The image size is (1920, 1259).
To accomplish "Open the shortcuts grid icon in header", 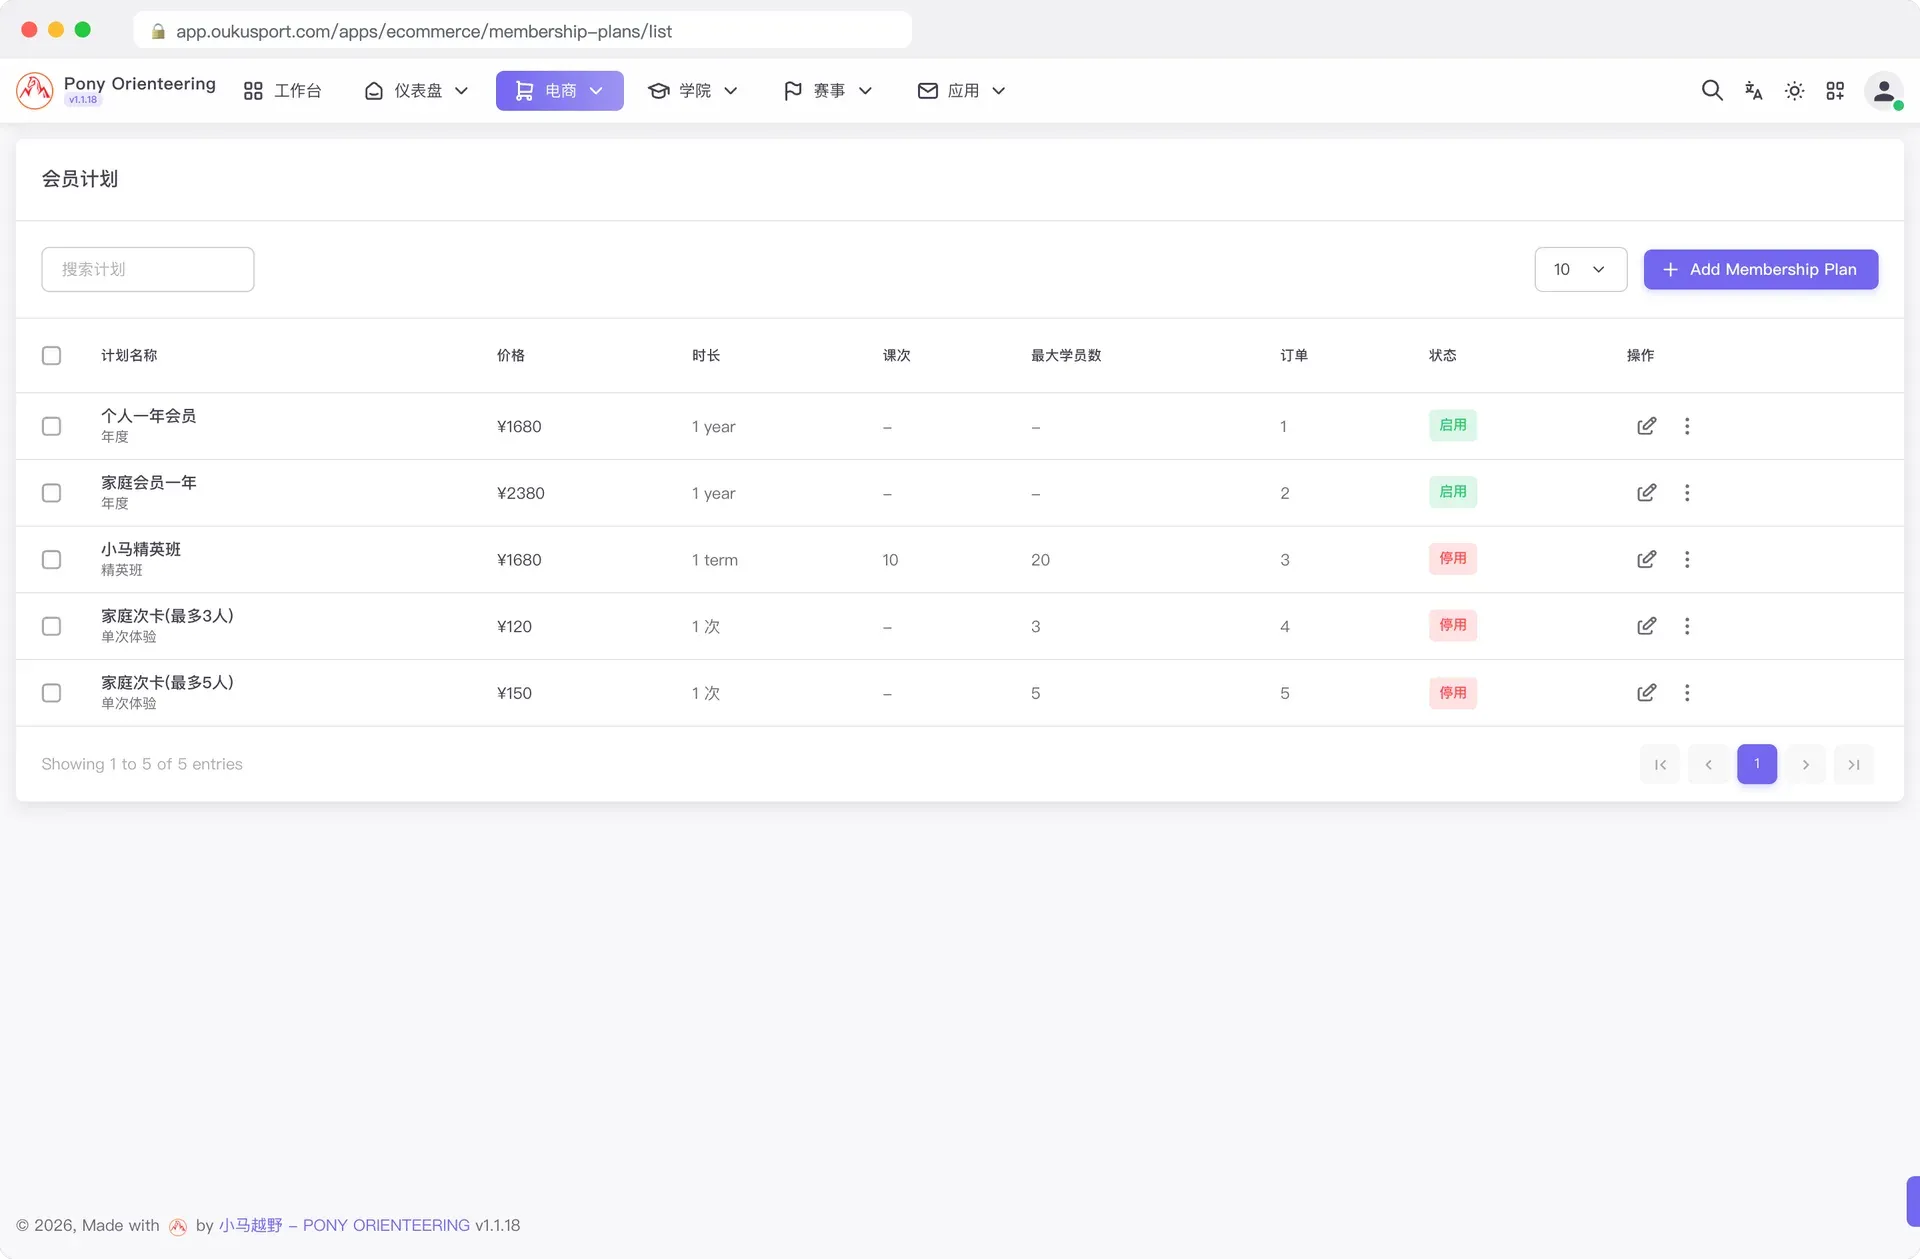I will click(1835, 91).
